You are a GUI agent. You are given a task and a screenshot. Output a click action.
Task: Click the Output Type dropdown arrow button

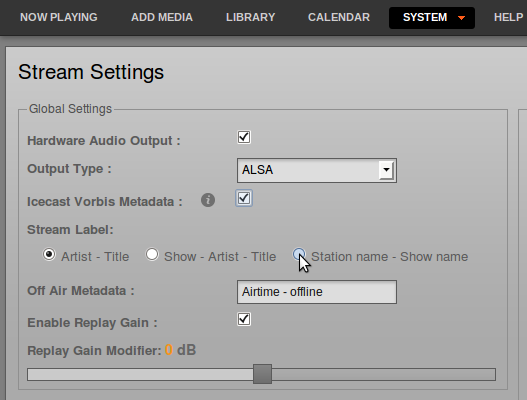tap(386, 170)
